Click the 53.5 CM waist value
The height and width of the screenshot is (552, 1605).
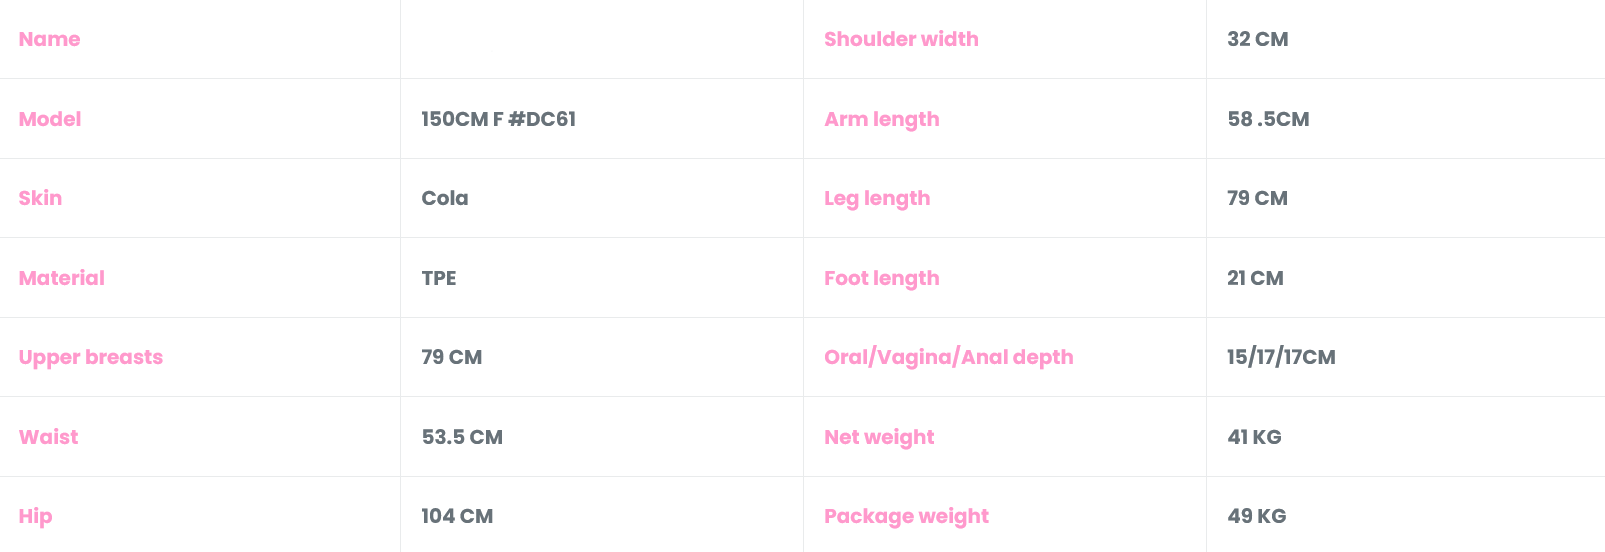462,437
